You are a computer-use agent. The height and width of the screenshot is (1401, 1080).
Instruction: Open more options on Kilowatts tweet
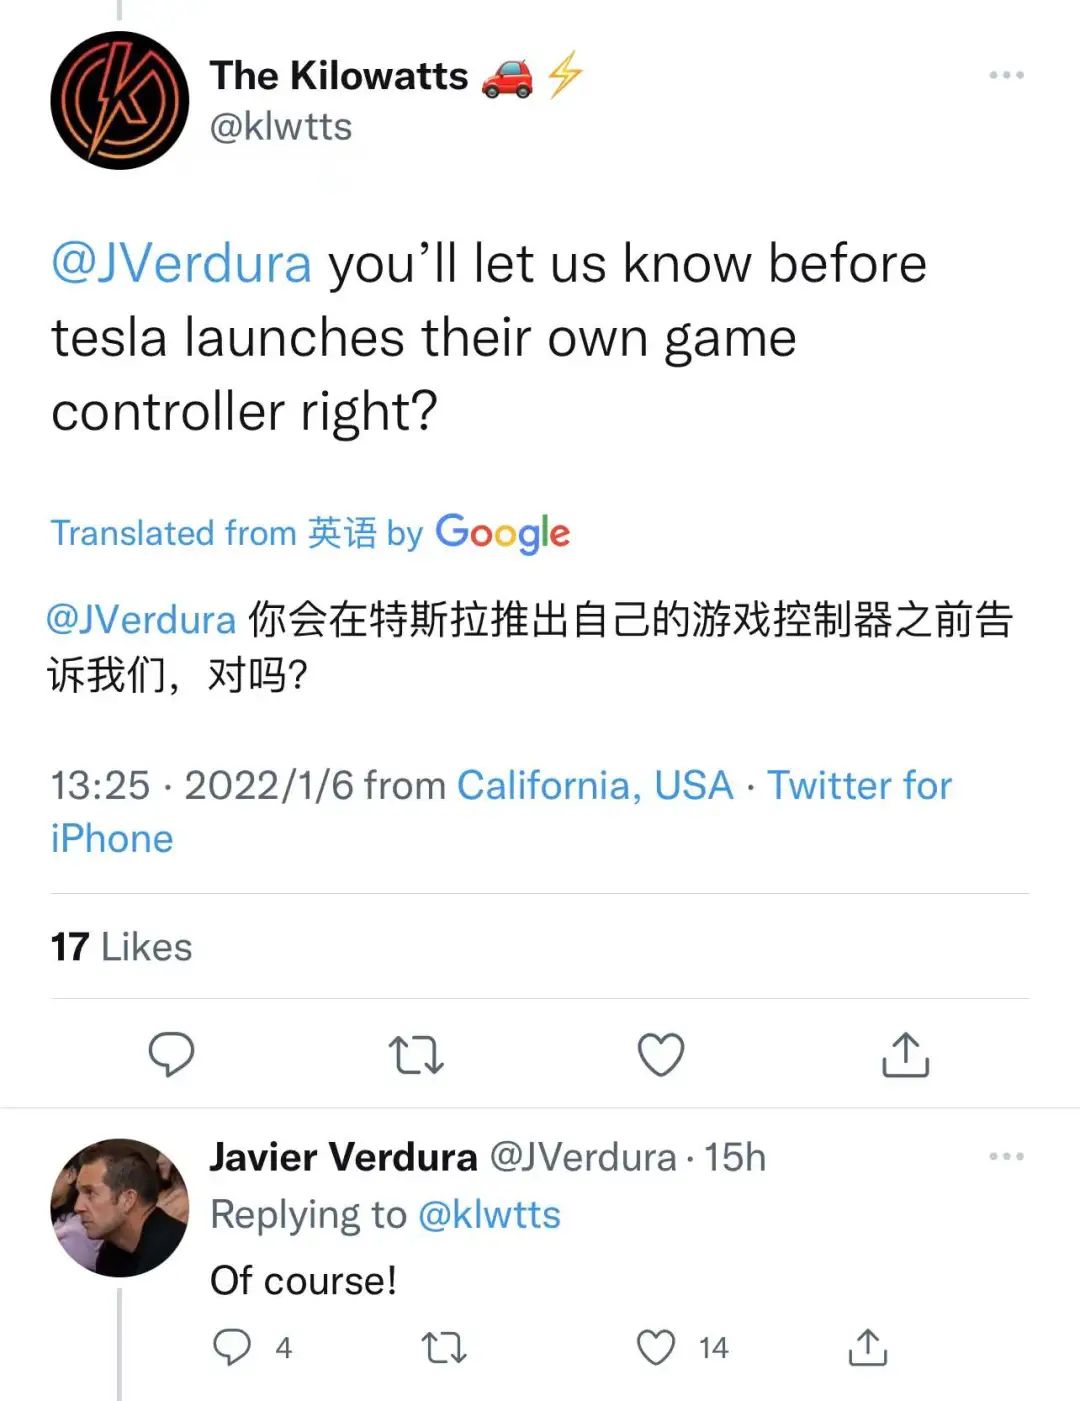pos(1006,75)
